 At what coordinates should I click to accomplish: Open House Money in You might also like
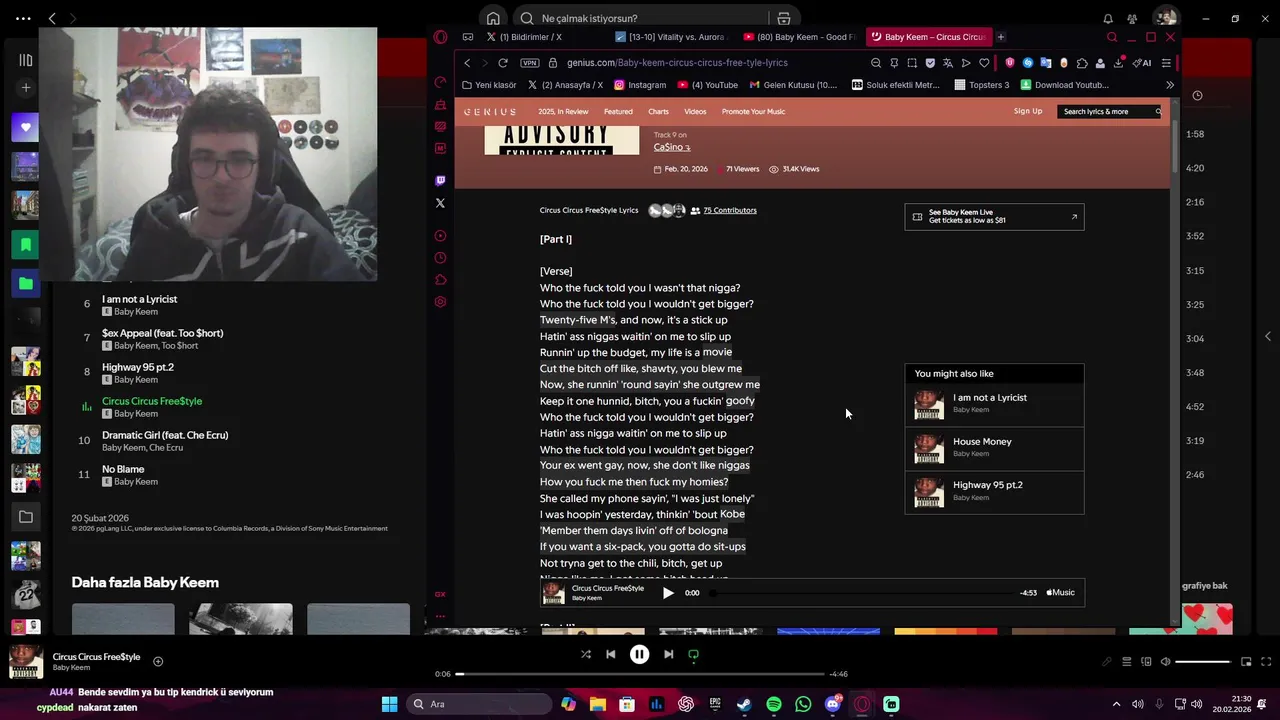coord(994,448)
